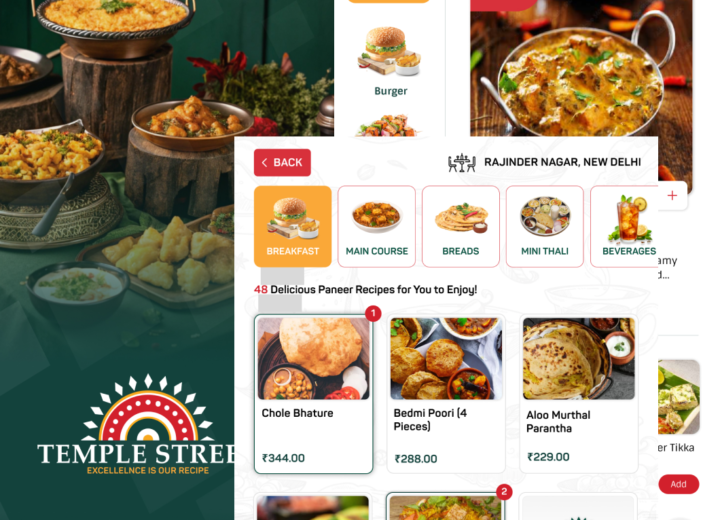Image resolution: width=720 pixels, height=520 pixels.
Task: Click the Rajinder Nagar, New Delhi location
Action: pyautogui.click(x=562, y=162)
